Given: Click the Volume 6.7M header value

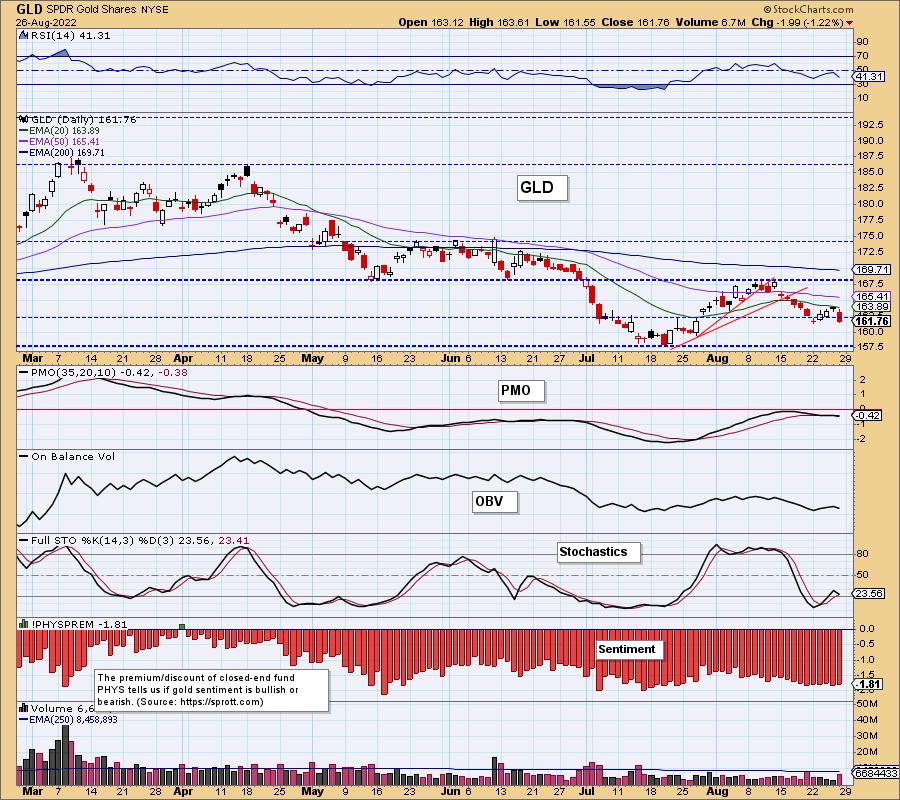Looking at the screenshot, I should (x=710, y=22).
